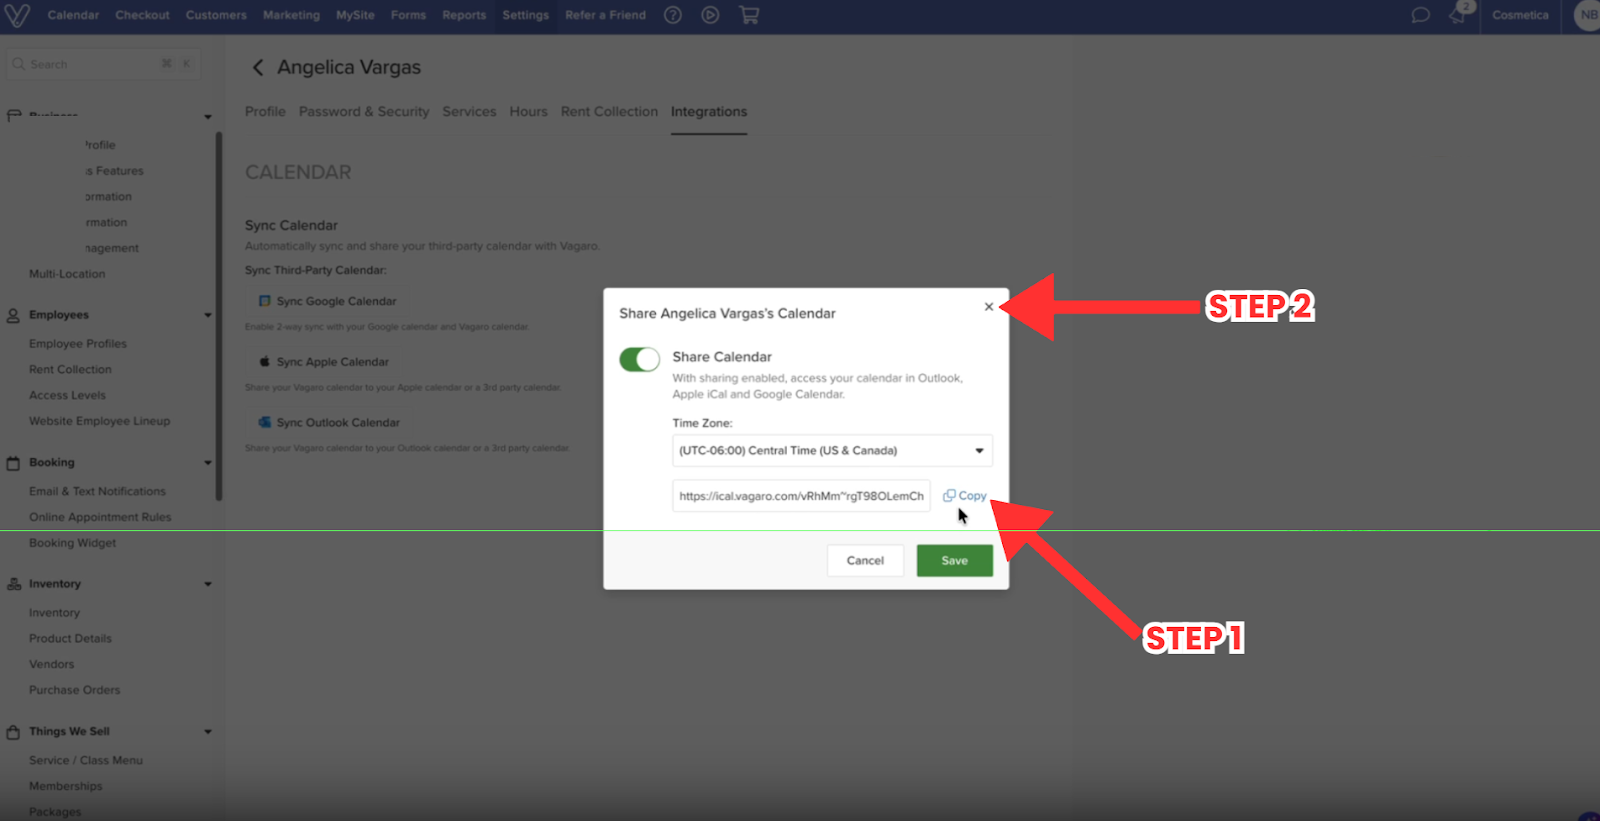The image size is (1600, 821).
Task: Click the Cosmetica business name
Action: (x=1520, y=15)
